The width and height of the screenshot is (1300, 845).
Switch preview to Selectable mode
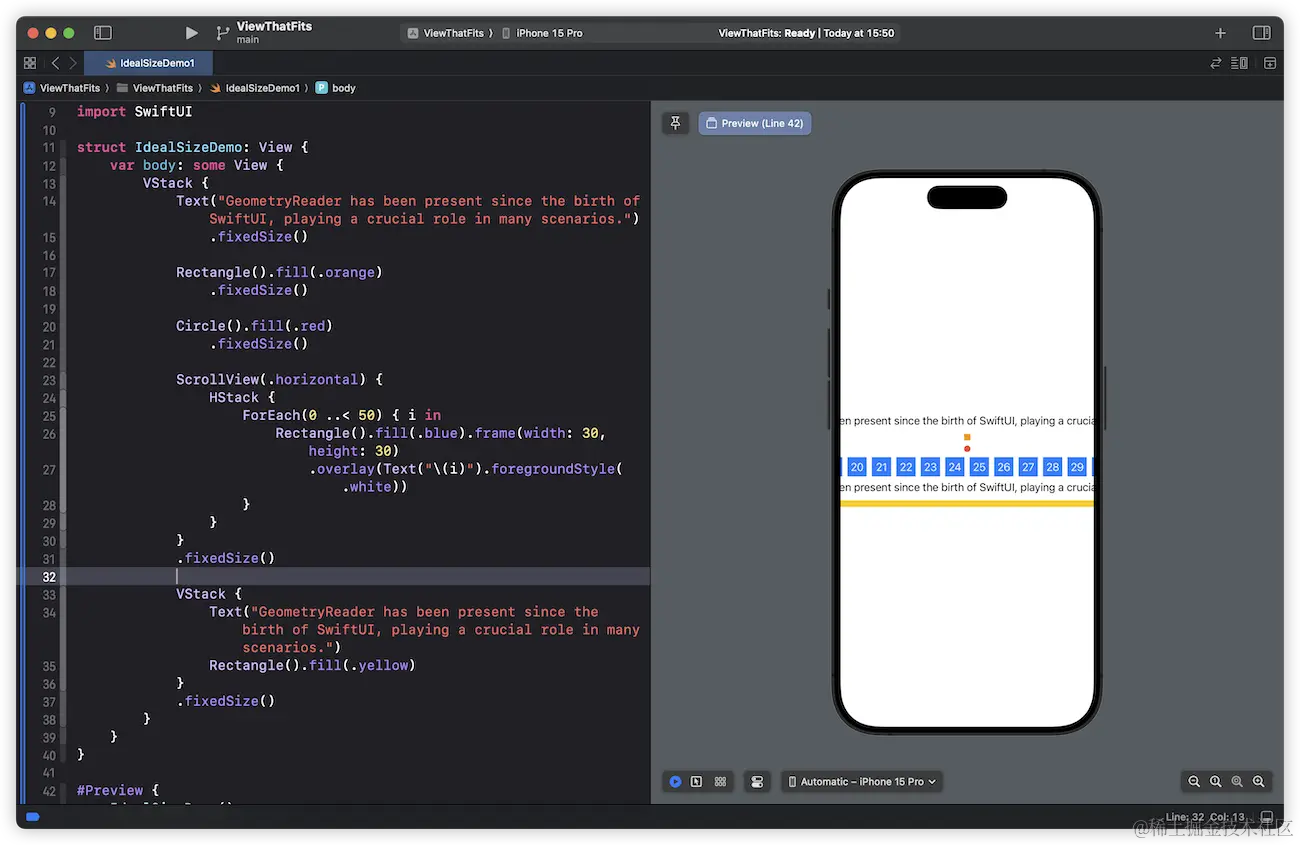click(x=697, y=782)
